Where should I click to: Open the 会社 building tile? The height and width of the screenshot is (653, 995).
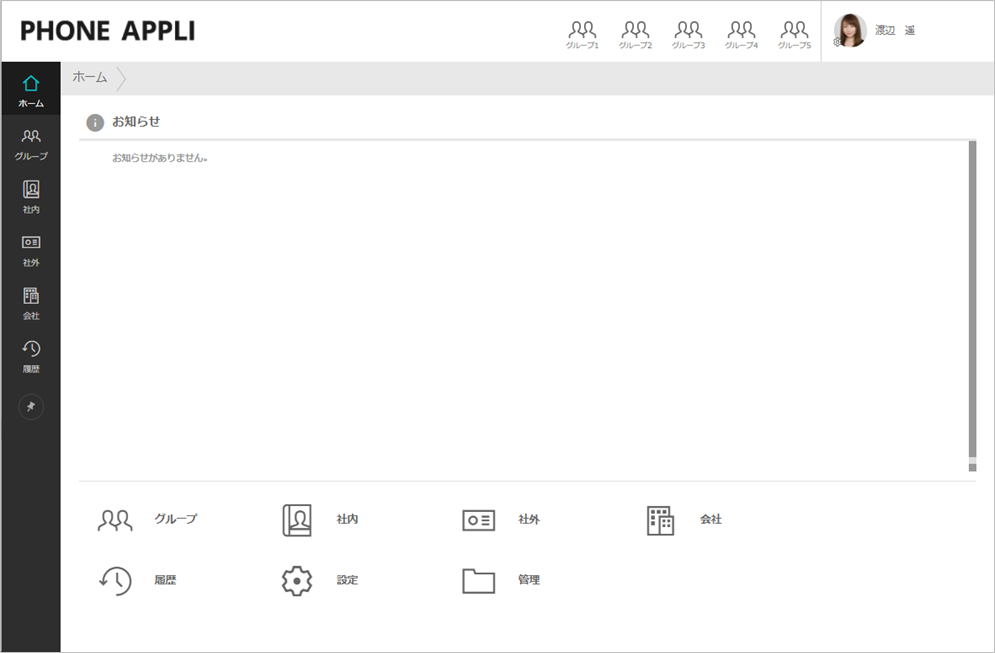click(661, 520)
